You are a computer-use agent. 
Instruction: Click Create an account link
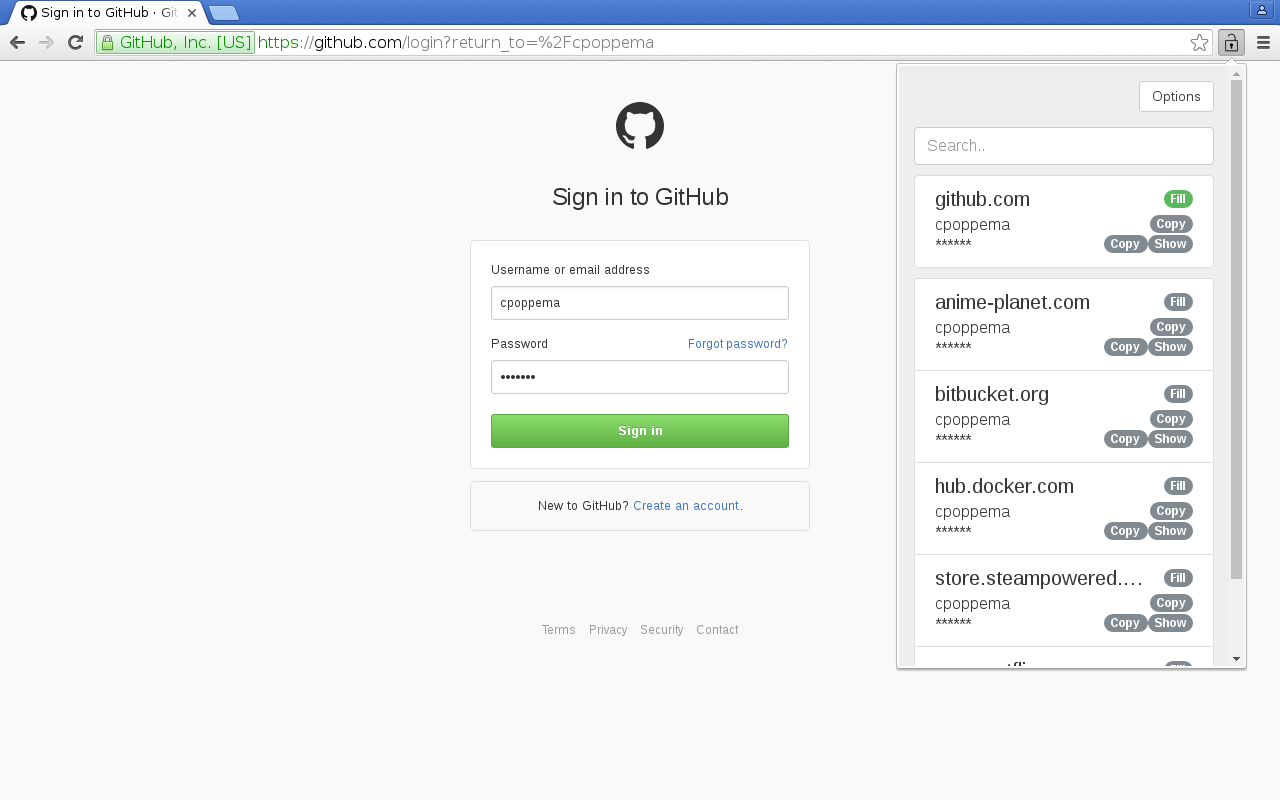[686, 506]
